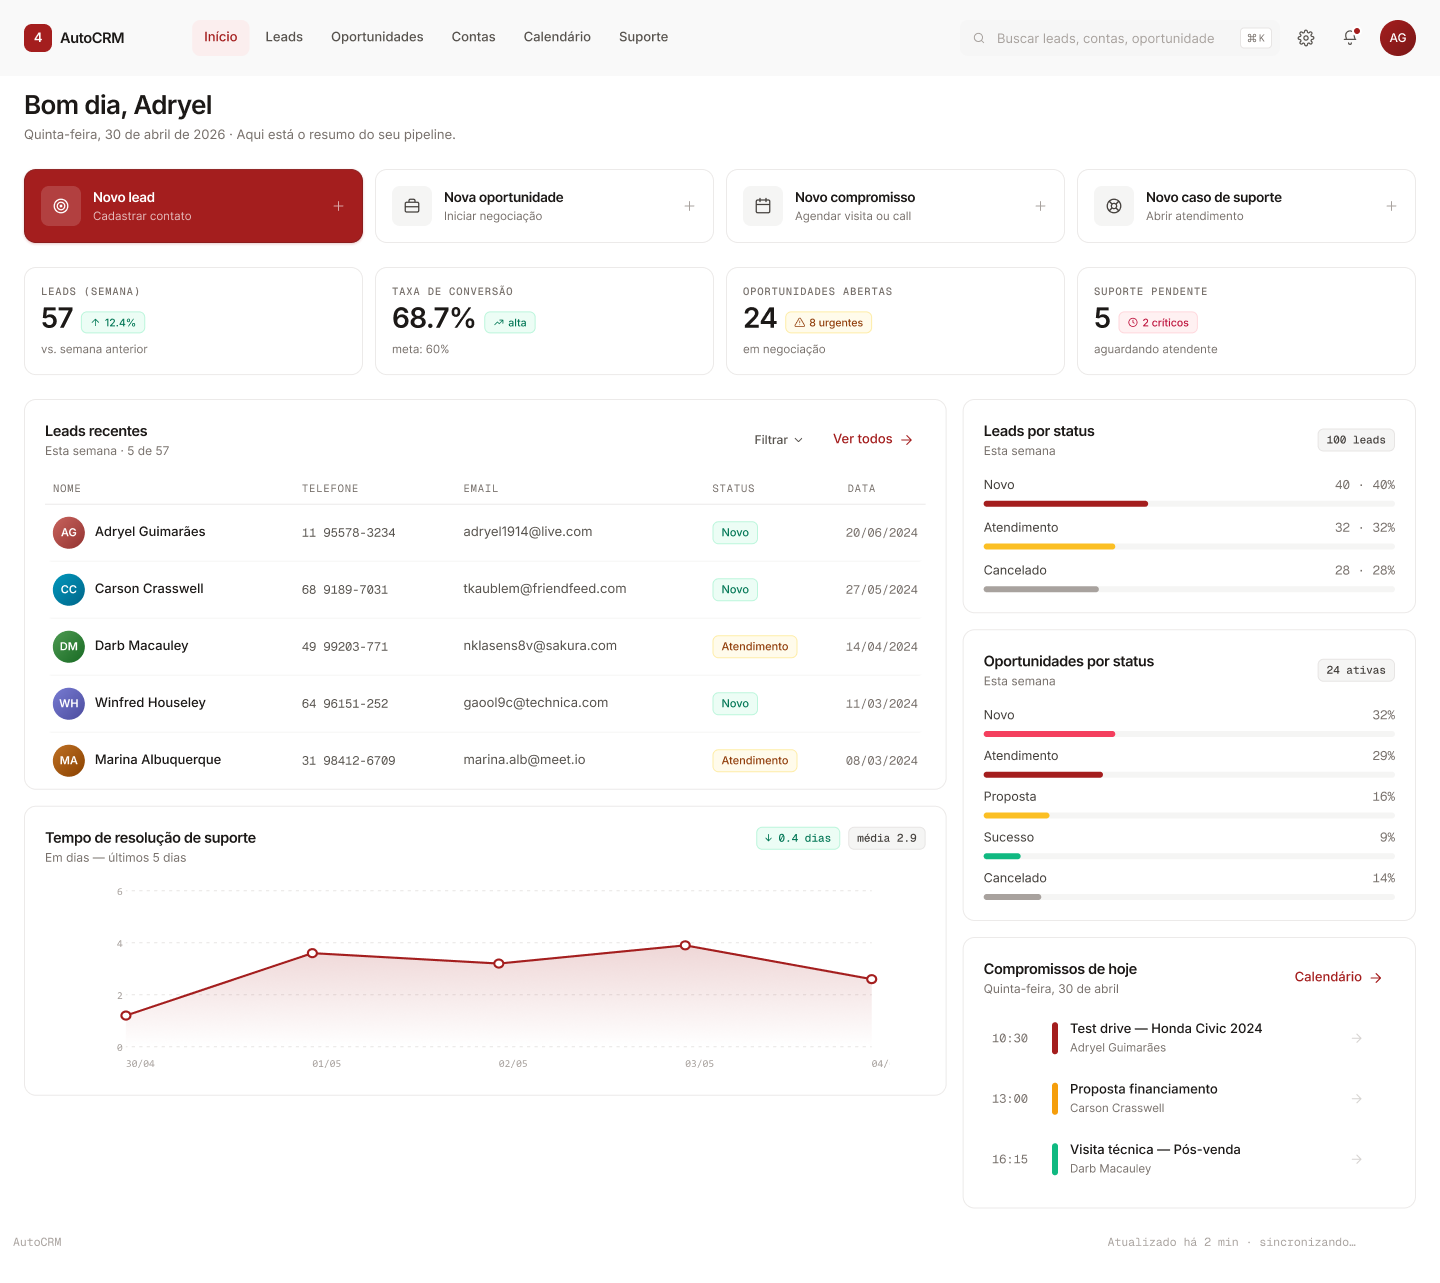This screenshot has height=1283, width=1440.
Task: Click the 8 urgentes warning badge
Action: pyautogui.click(x=829, y=323)
